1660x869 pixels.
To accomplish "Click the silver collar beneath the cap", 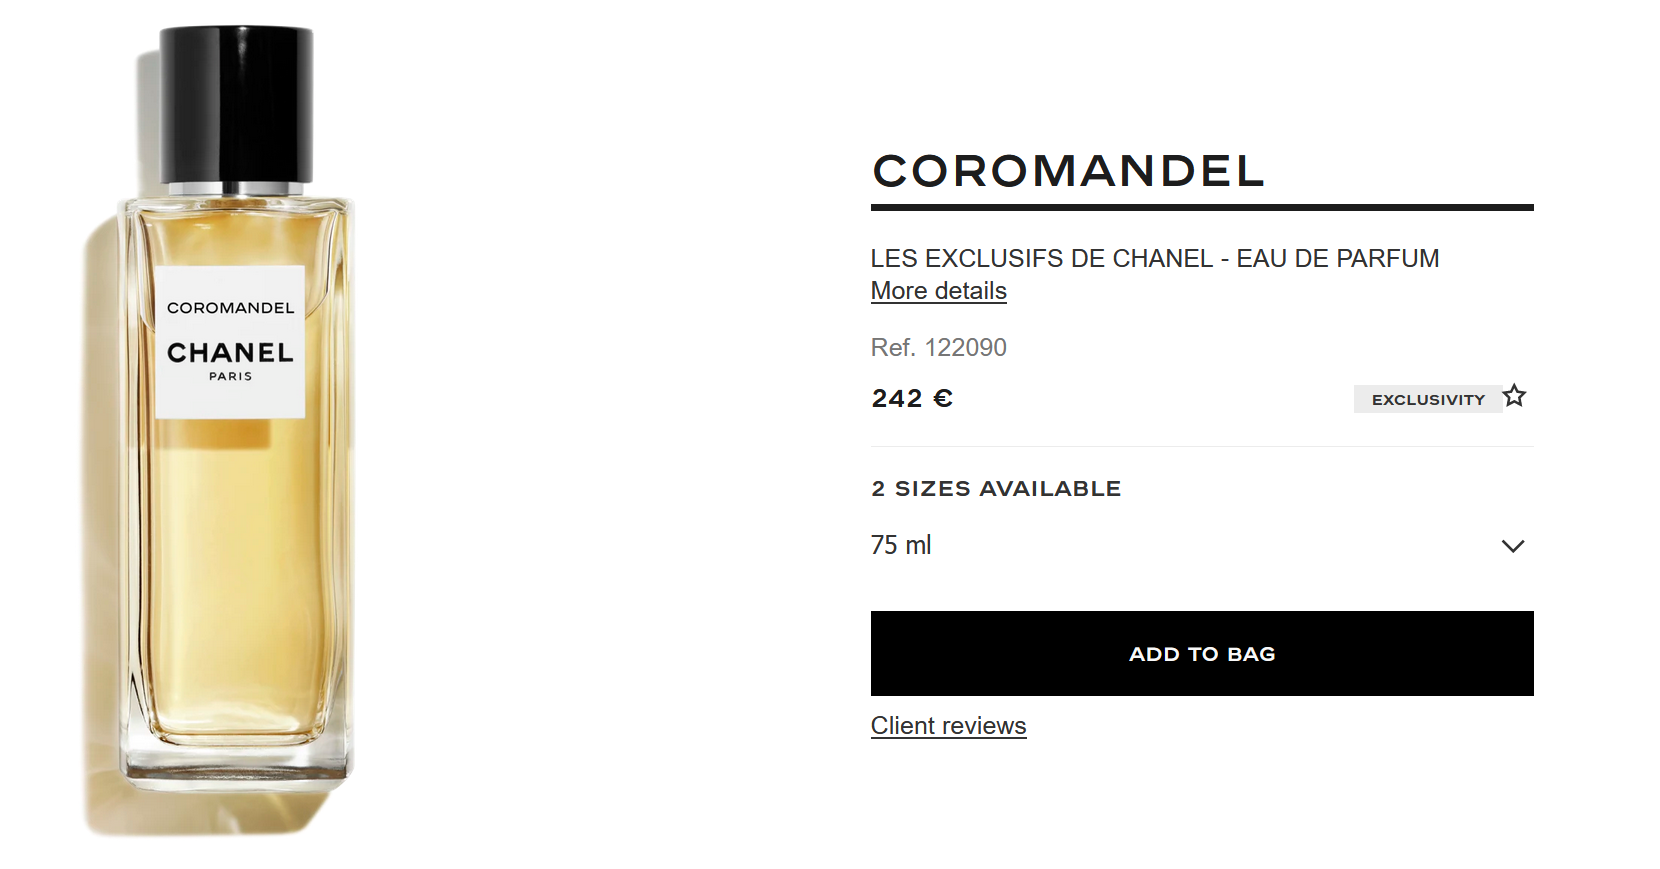I will [x=236, y=189].
